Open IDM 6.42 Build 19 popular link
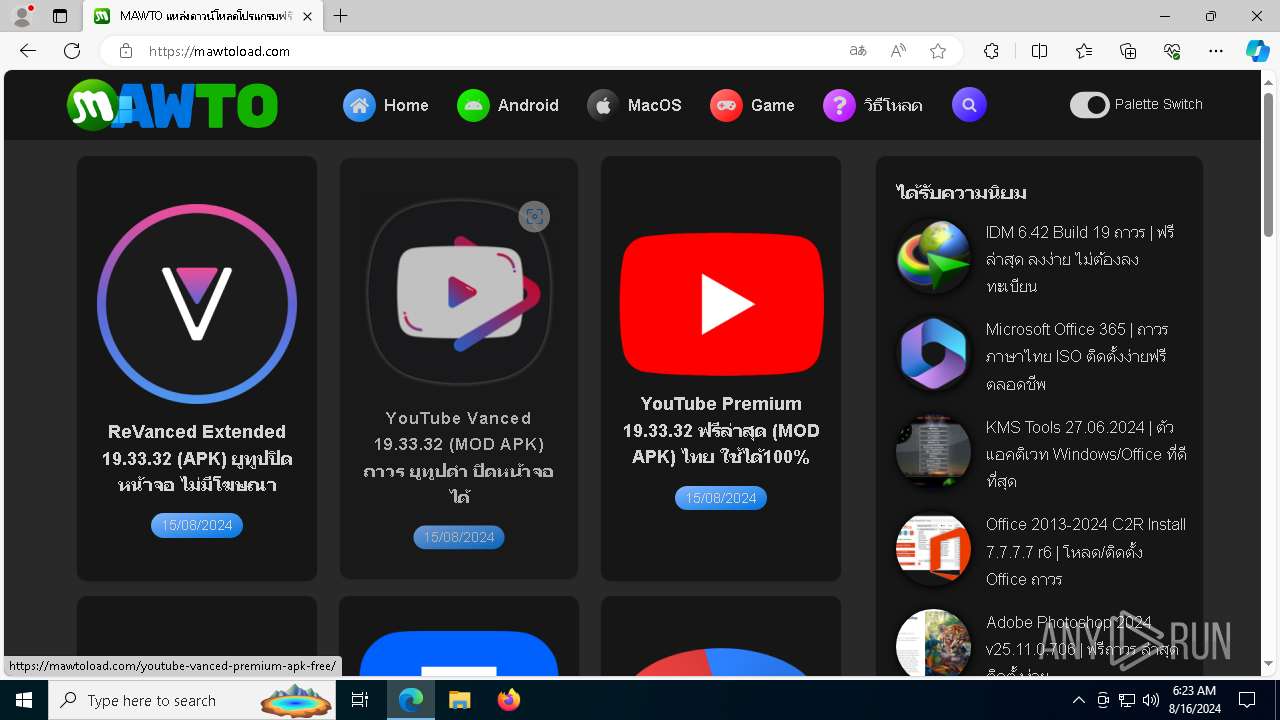 tap(1081, 259)
